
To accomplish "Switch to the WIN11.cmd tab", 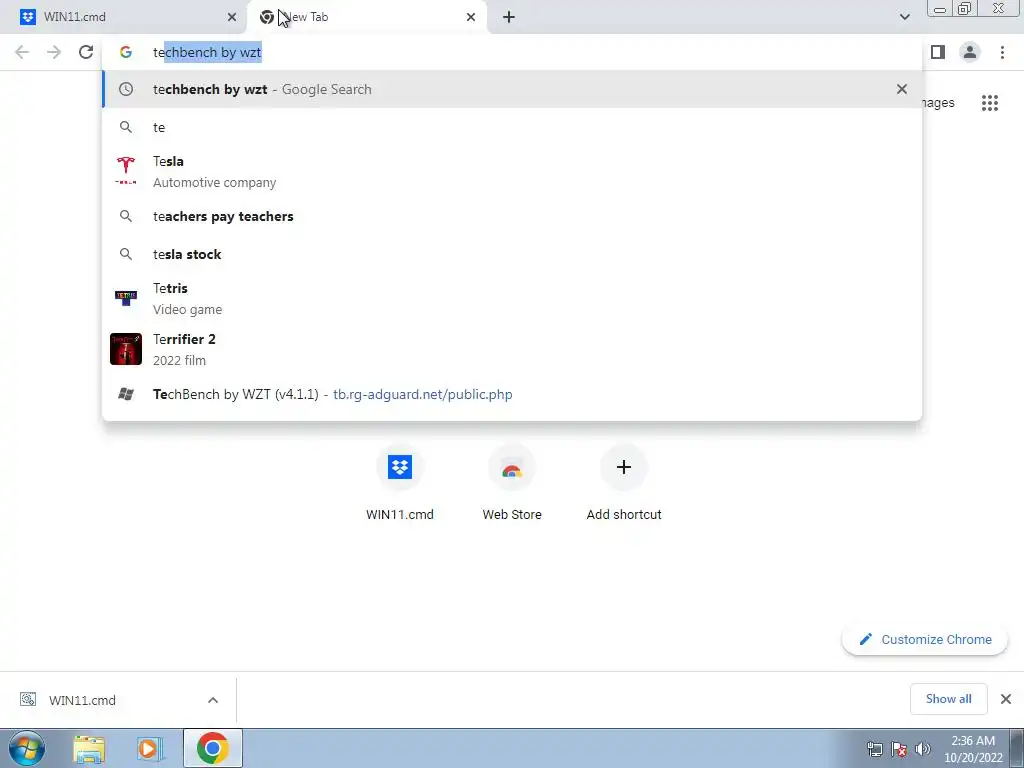I will click(123, 17).
